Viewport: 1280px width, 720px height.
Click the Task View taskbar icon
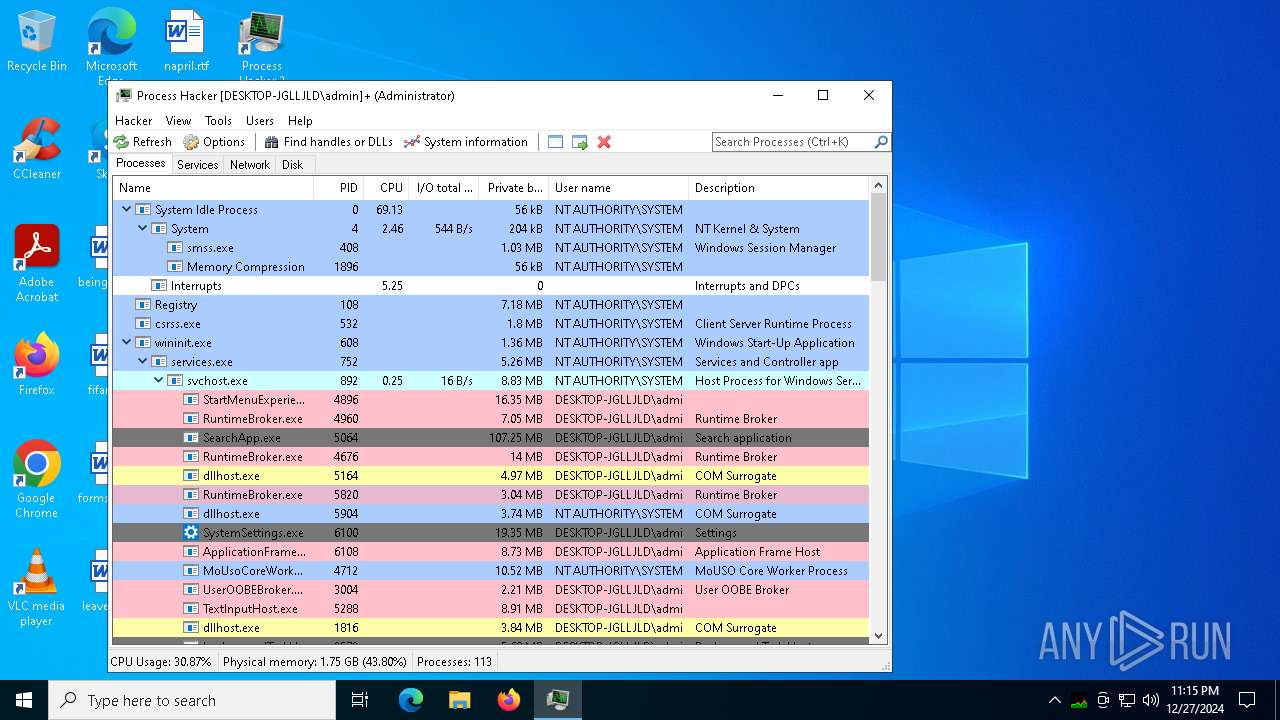(360, 700)
